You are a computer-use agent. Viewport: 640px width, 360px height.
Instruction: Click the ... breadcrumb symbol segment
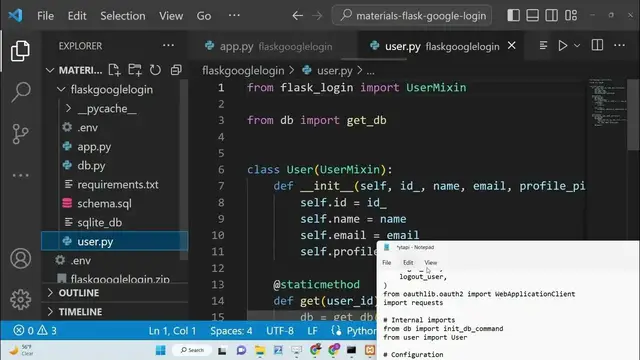(x=370, y=71)
